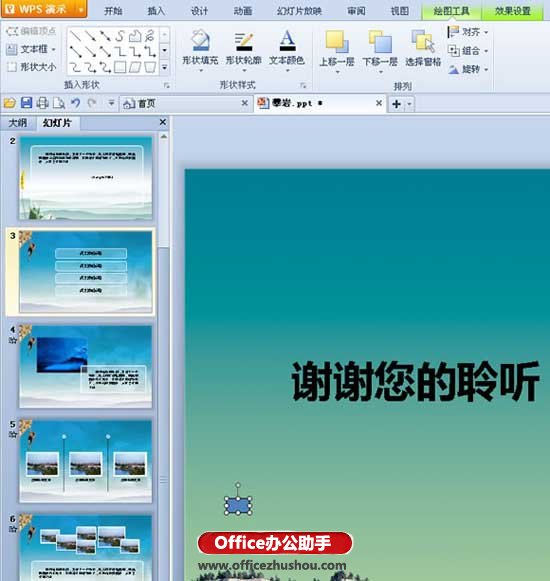
Task: Click the 文本颜色 text color icon
Action: tap(287, 40)
